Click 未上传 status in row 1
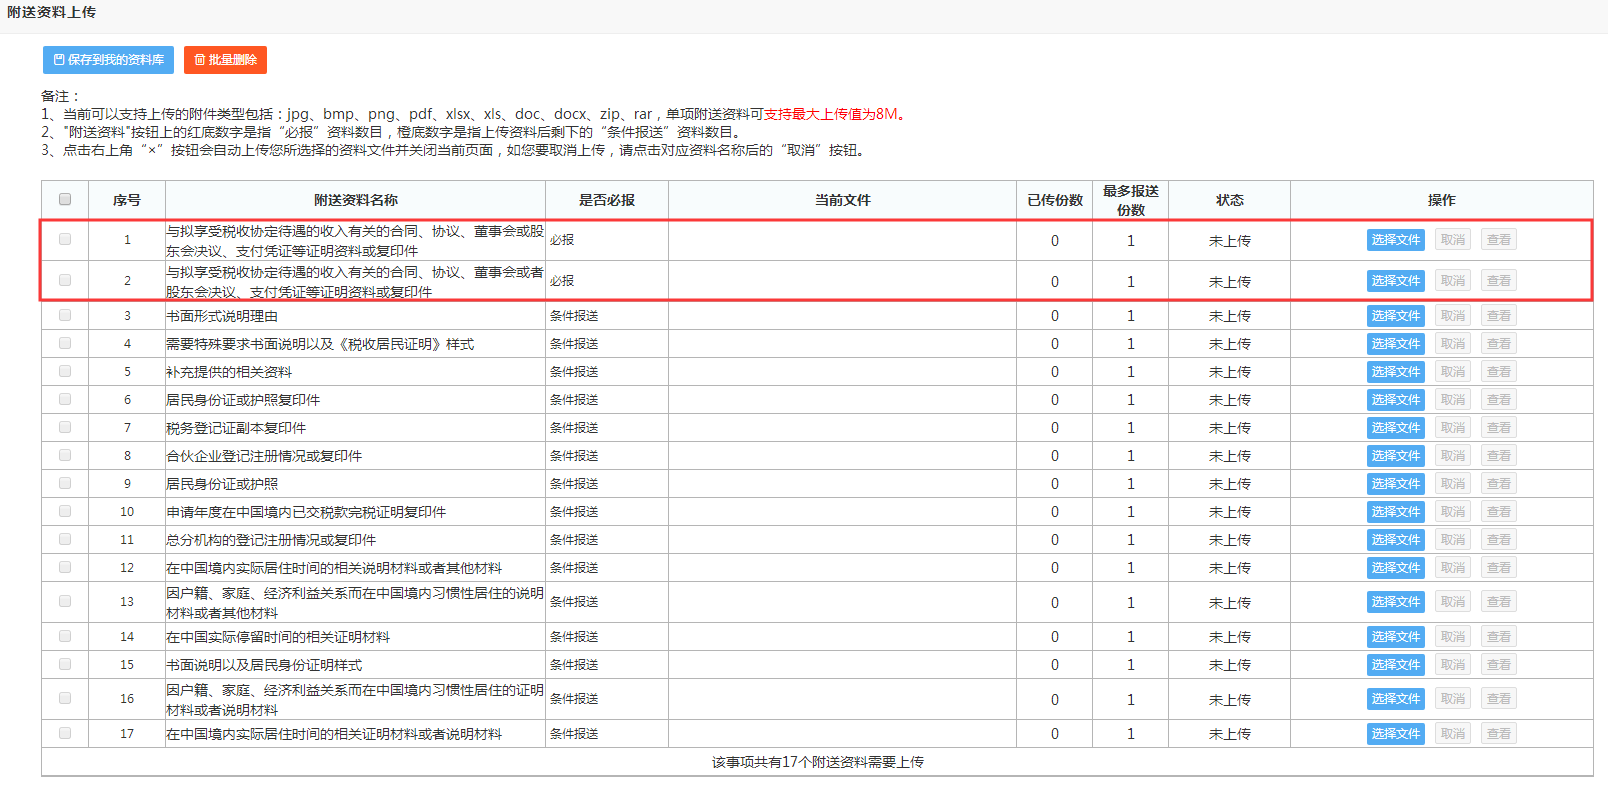This screenshot has height=788, width=1608. point(1230,241)
